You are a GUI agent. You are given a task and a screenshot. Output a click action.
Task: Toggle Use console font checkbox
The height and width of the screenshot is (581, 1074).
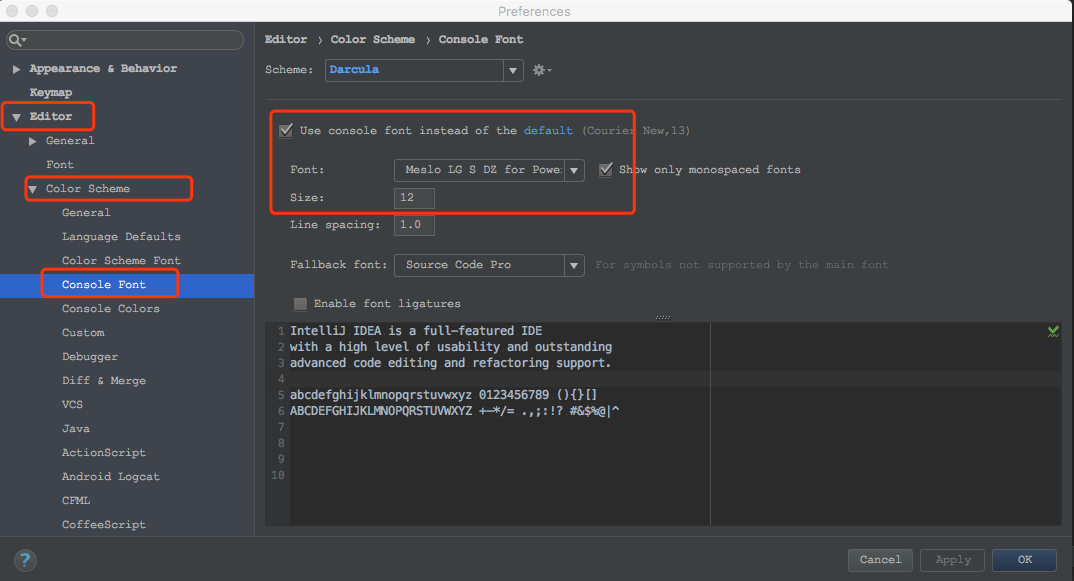point(286,130)
